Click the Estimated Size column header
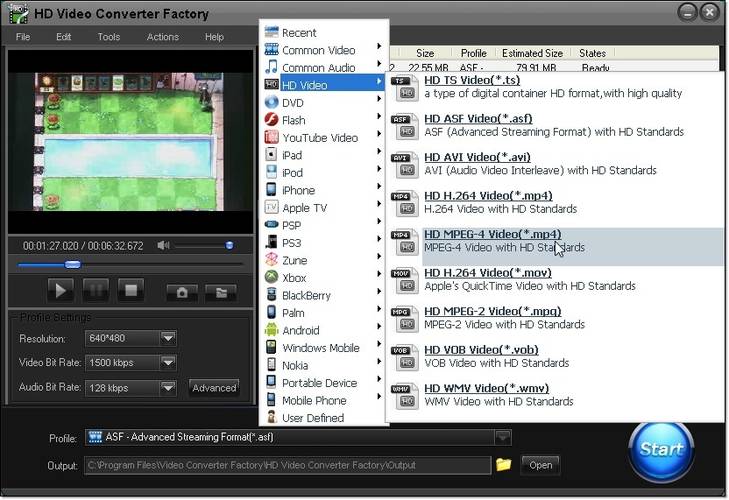Image resolution: width=729 pixels, height=500 pixels. (x=533, y=53)
